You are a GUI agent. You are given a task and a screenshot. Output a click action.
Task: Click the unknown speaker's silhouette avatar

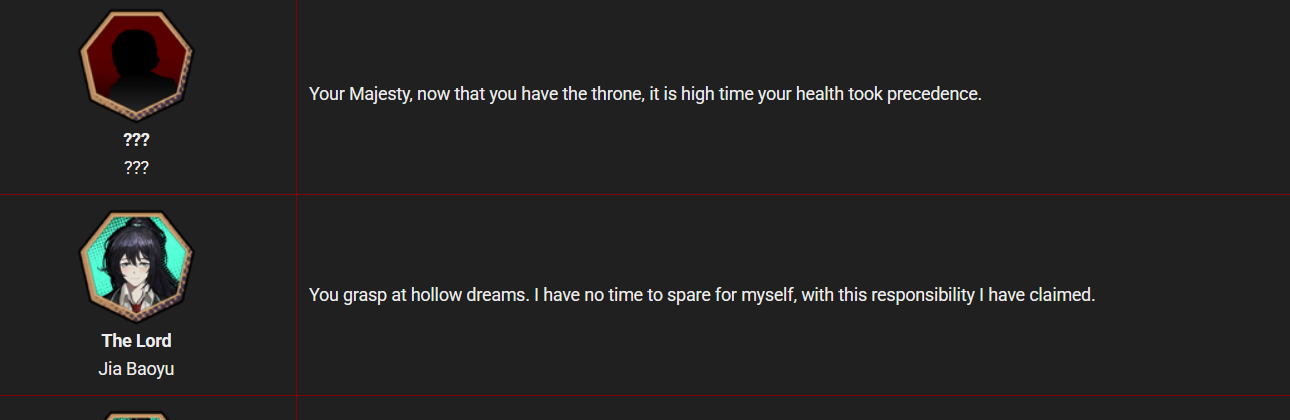[x=136, y=65]
